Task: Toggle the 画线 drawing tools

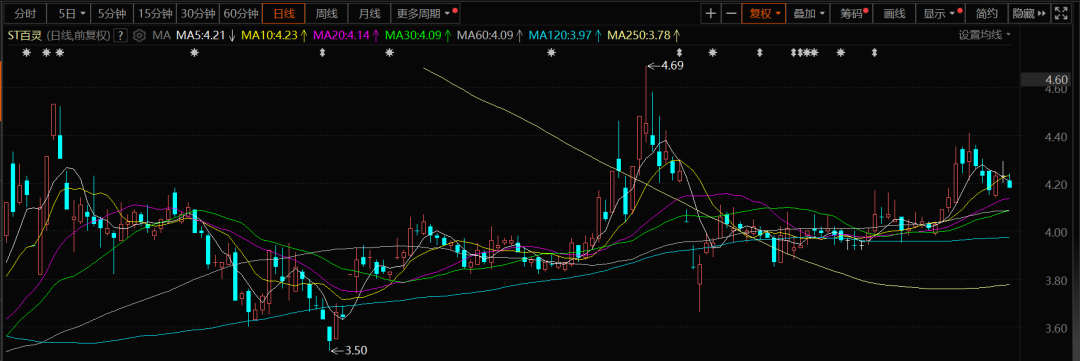Action: pyautogui.click(x=893, y=13)
